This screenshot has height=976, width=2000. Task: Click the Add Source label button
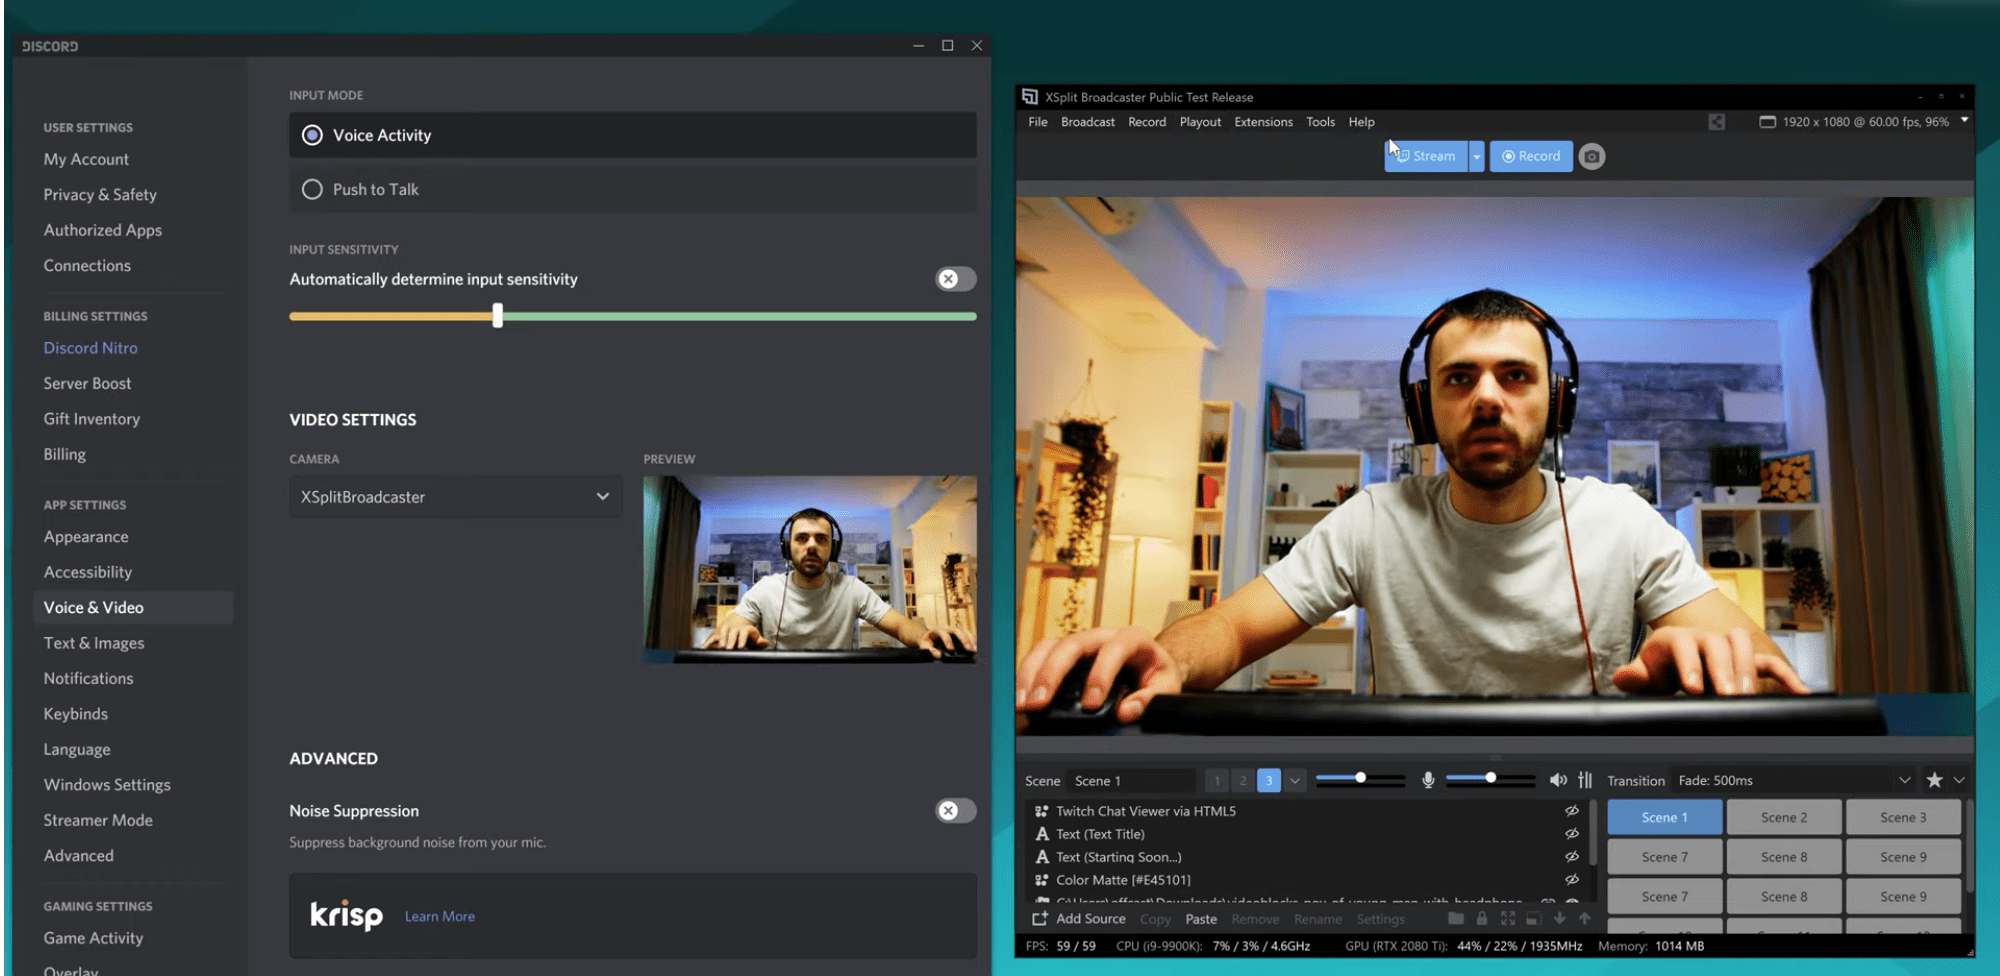pyautogui.click(x=1091, y=918)
